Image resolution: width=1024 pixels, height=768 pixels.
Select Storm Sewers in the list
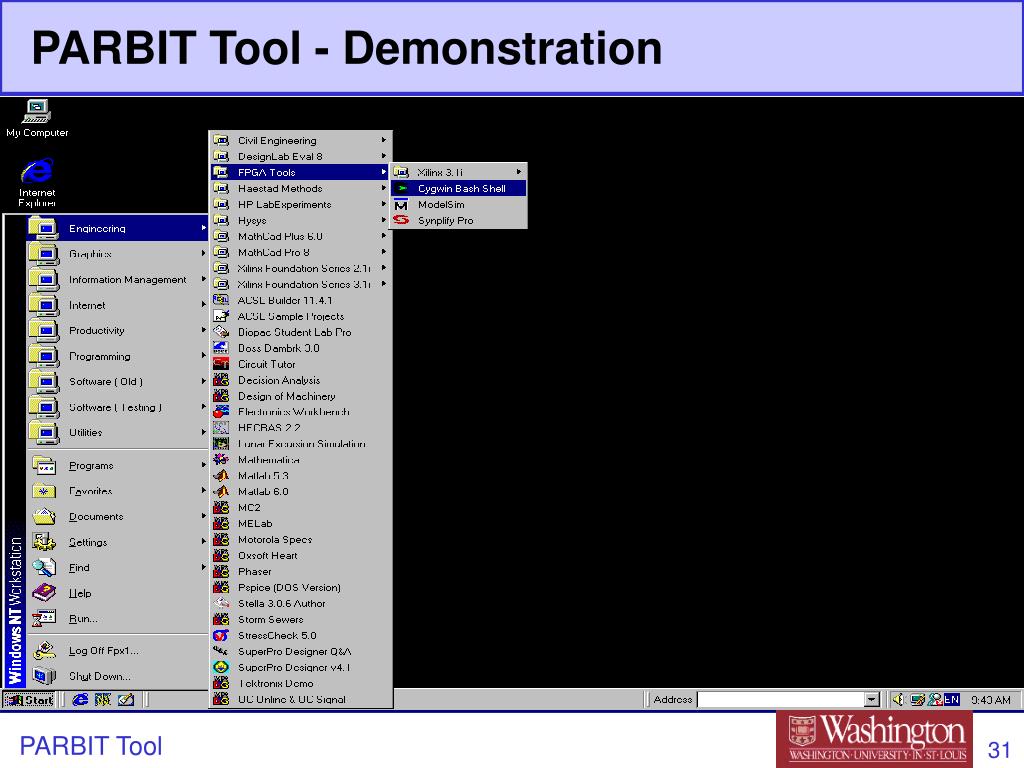[x=300, y=619]
